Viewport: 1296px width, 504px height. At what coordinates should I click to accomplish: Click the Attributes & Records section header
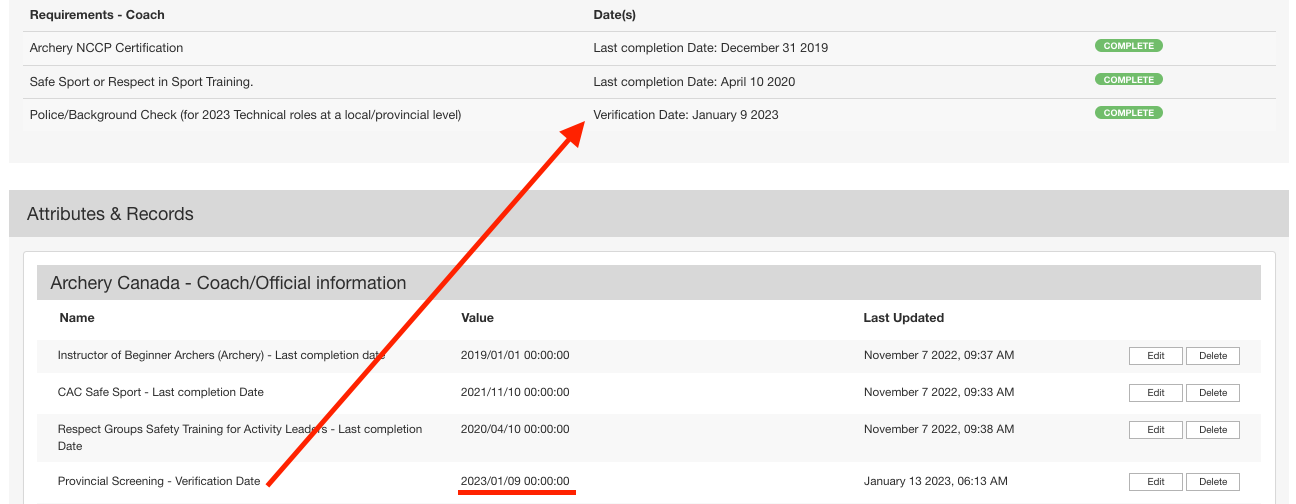[x=110, y=214]
